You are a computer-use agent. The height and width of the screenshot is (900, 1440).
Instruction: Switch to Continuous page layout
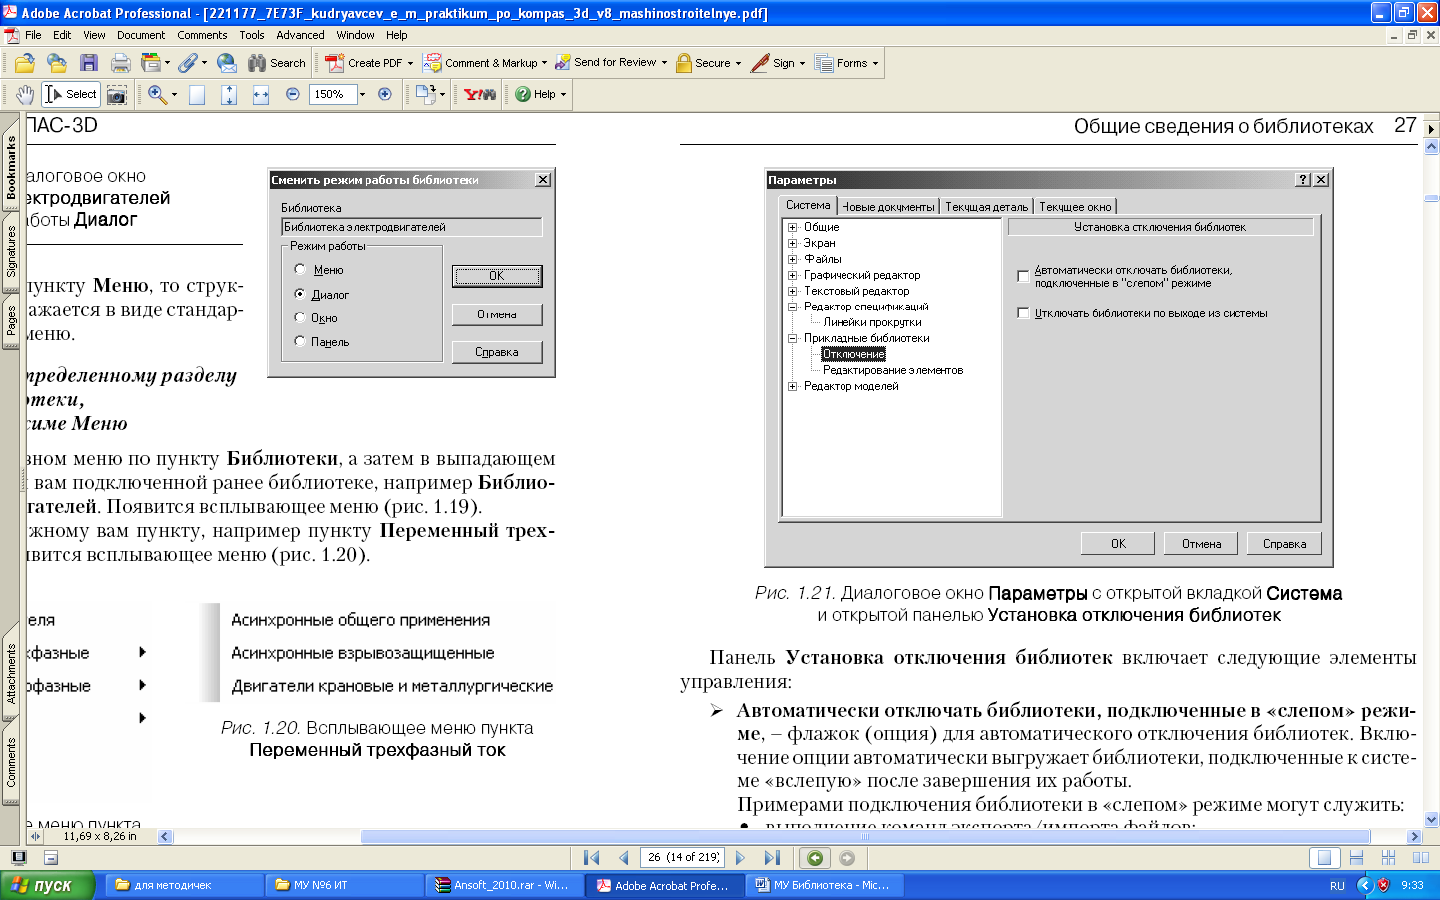click(1356, 858)
